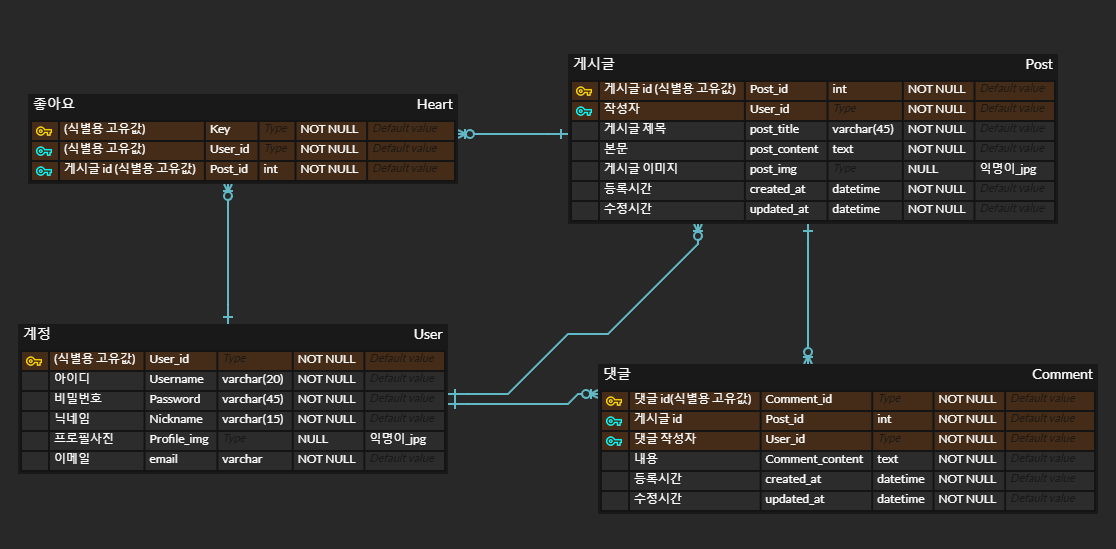Click the empty Type field of Profile_img row
The image size is (1116, 549).
tap(255, 439)
